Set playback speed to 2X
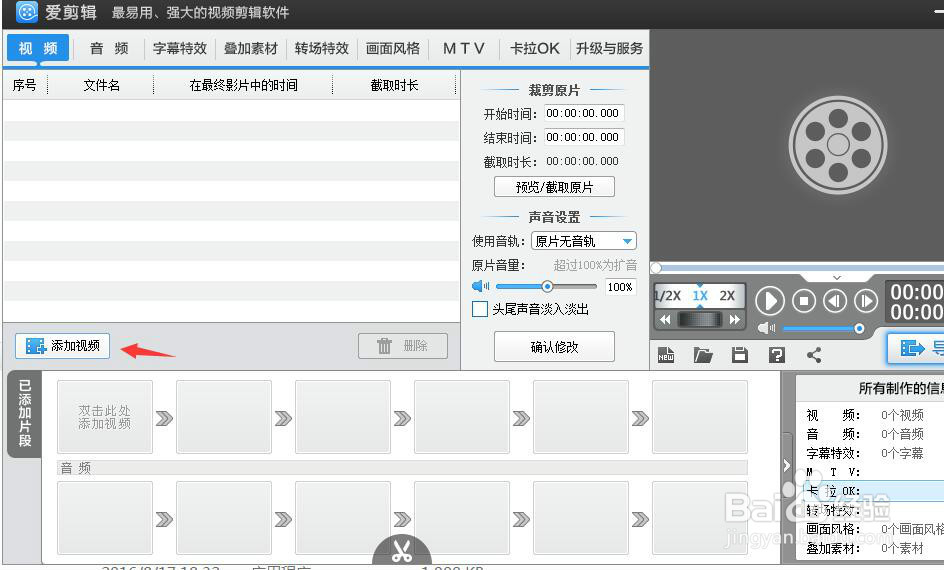The height and width of the screenshot is (570, 944). (x=727, y=296)
